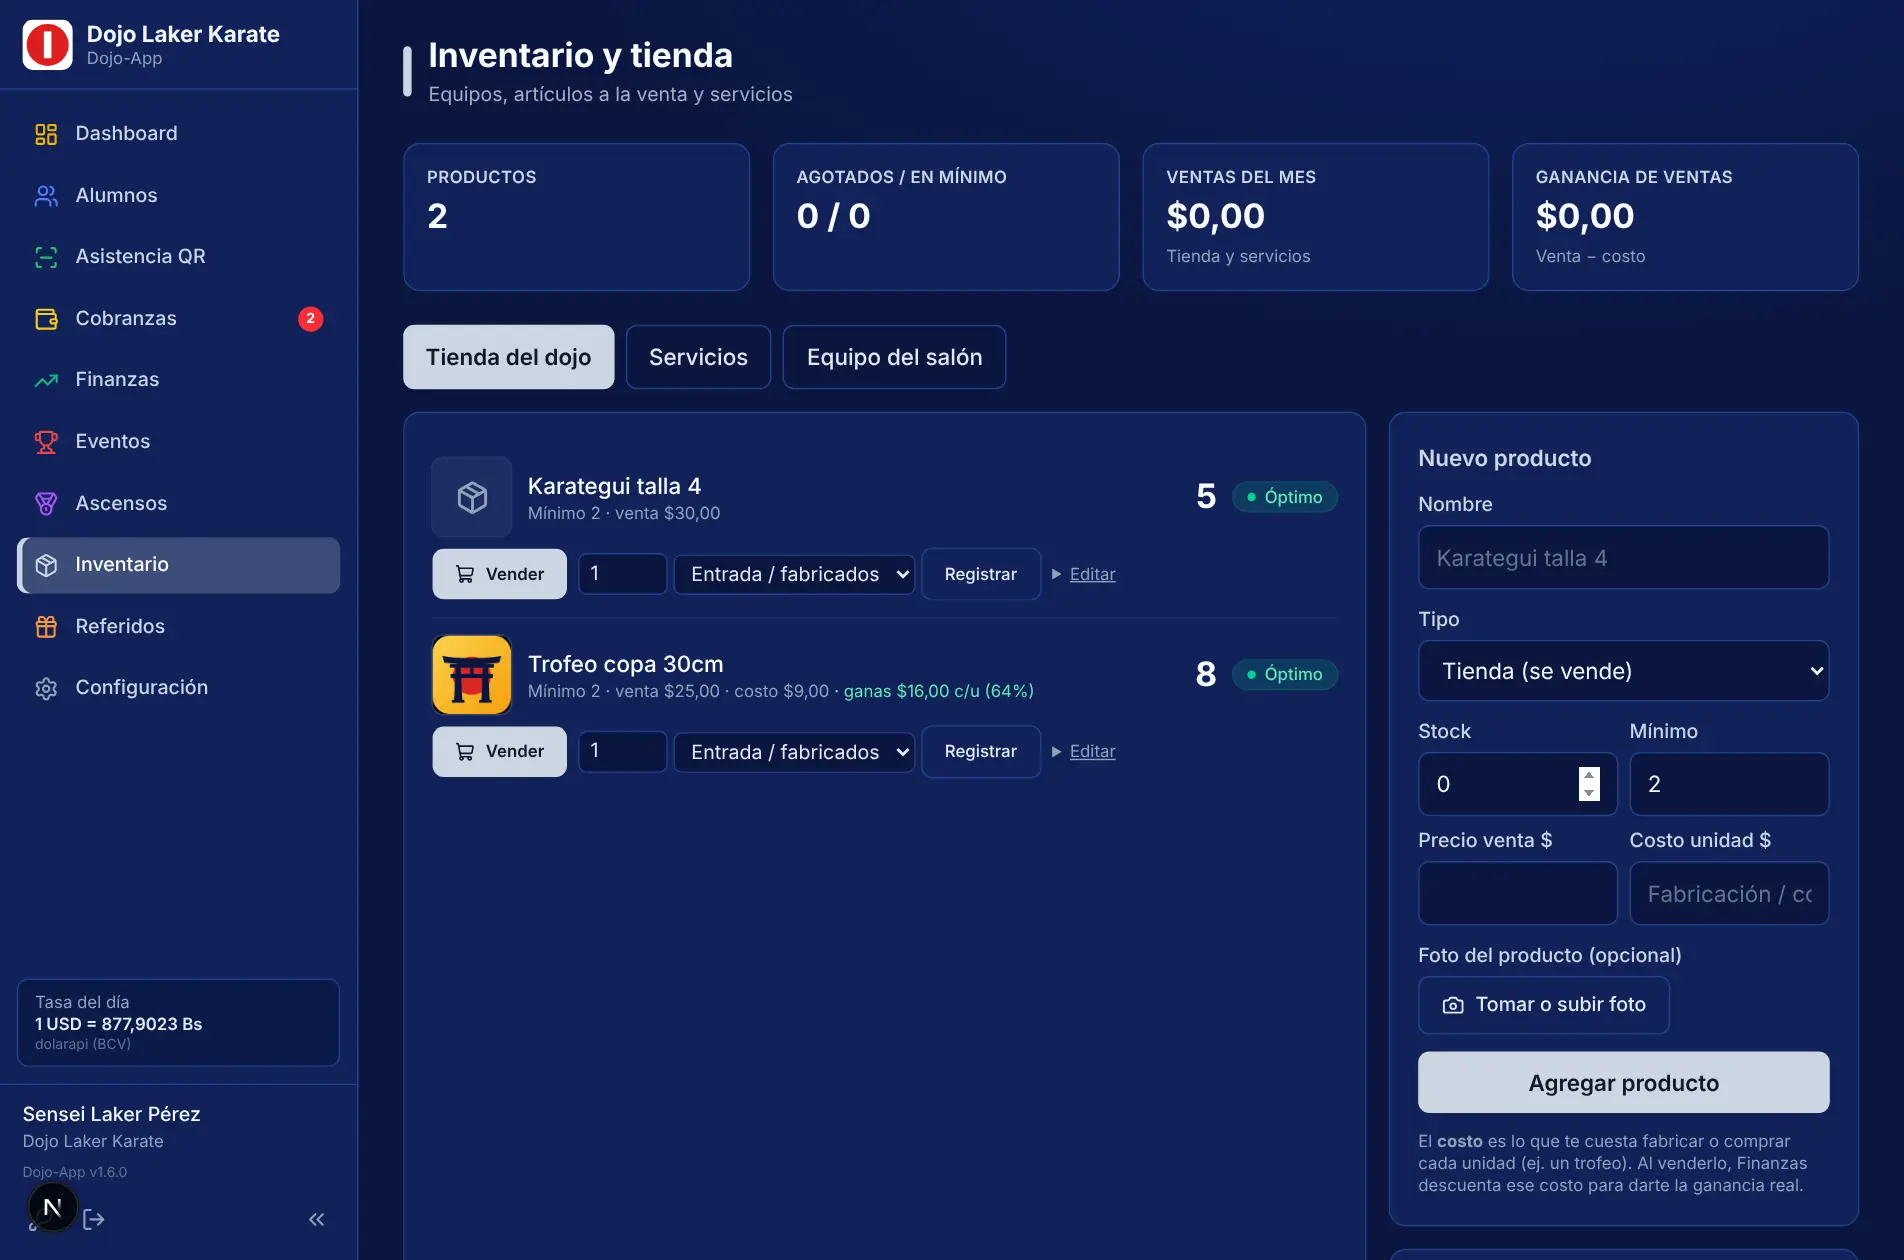Viewport: 1904px width, 1260px height.
Task: Open Asistencia QR scanner icon
Action: coord(46,257)
